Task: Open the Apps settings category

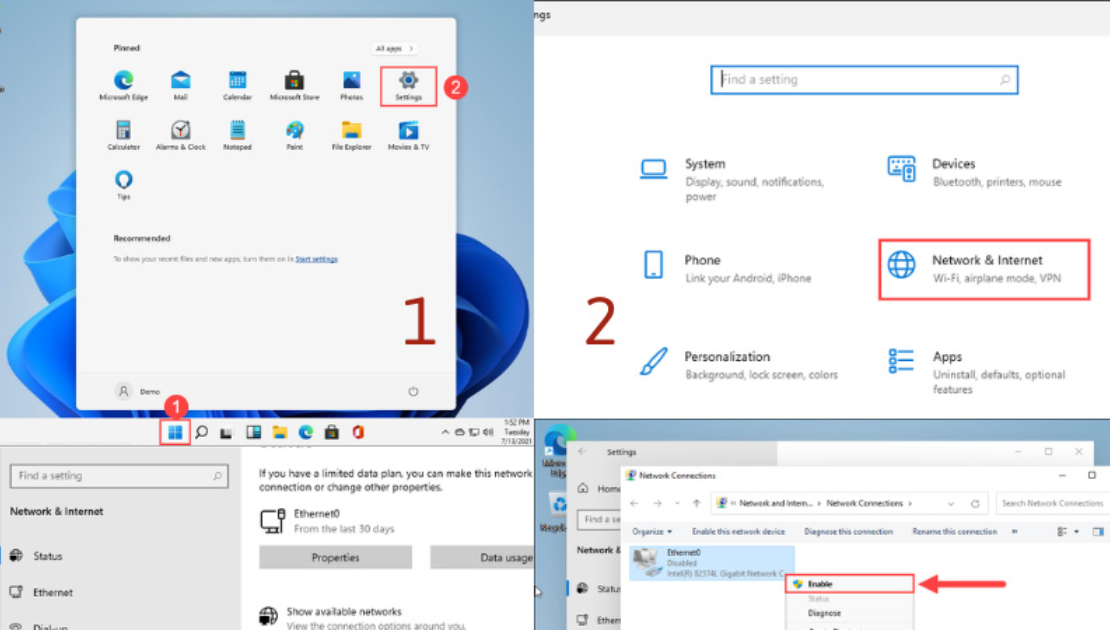Action: coord(978,372)
